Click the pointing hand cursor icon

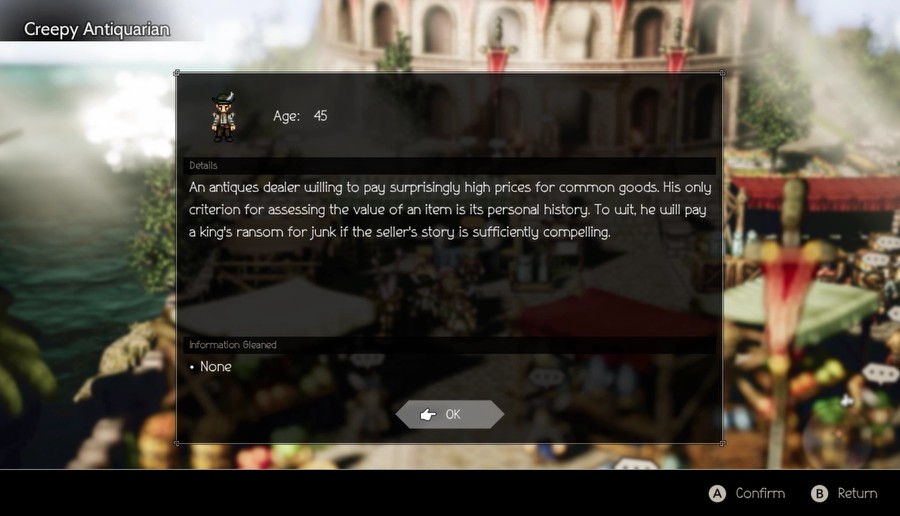pyautogui.click(x=428, y=414)
